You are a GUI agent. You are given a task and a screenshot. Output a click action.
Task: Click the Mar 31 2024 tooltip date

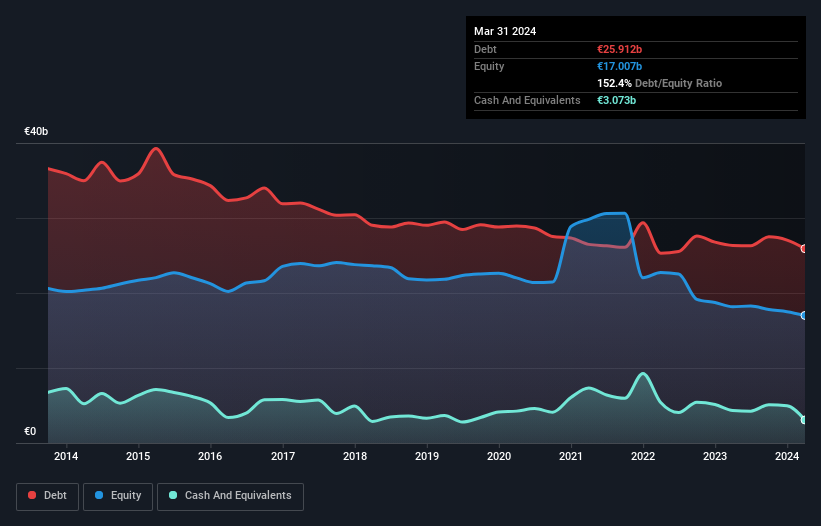(505, 31)
